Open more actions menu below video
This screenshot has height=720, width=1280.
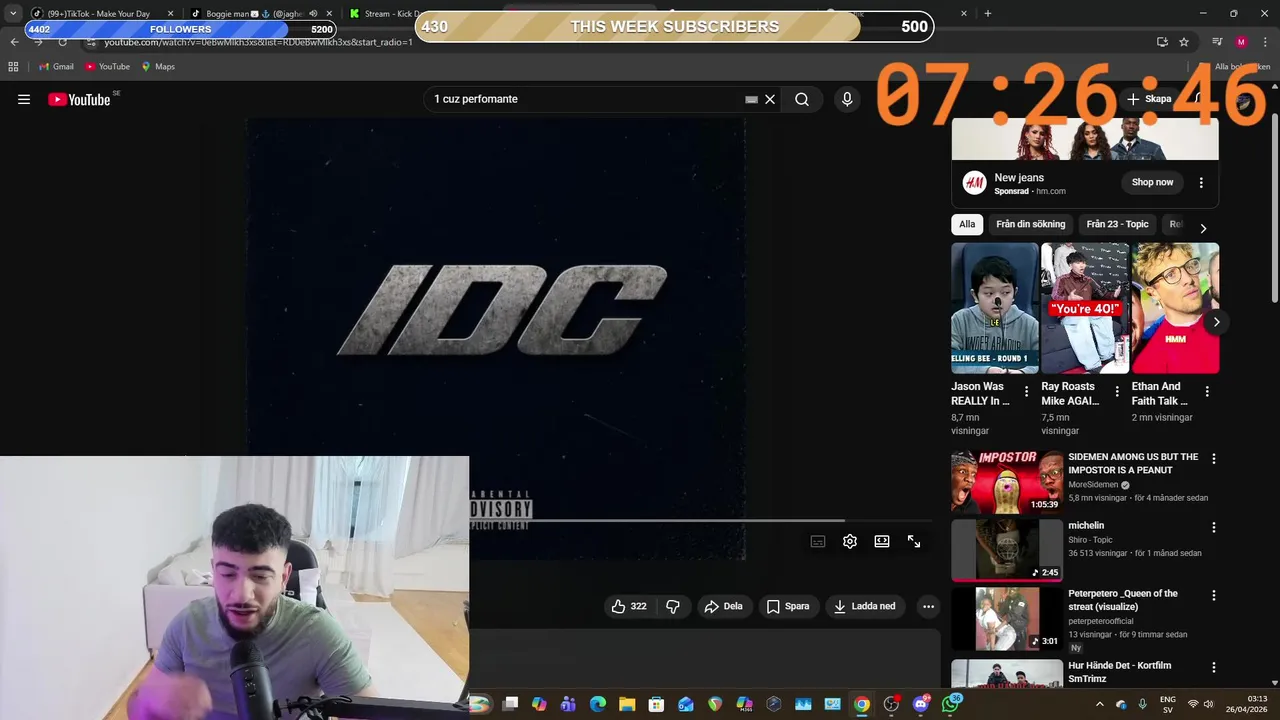coord(928,606)
